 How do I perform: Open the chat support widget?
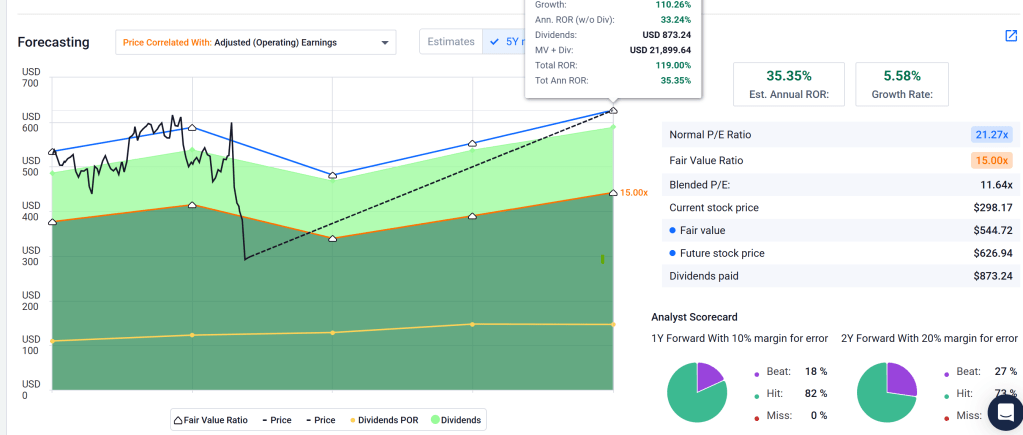[1006, 412]
